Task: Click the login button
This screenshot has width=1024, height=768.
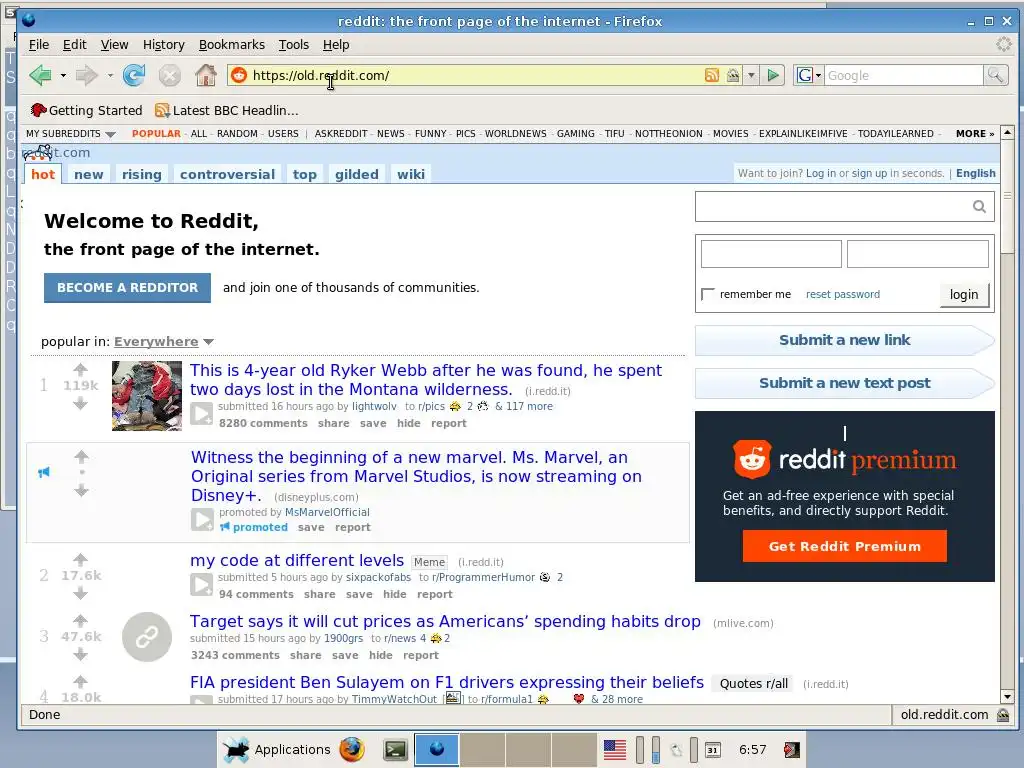Action: (964, 295)
